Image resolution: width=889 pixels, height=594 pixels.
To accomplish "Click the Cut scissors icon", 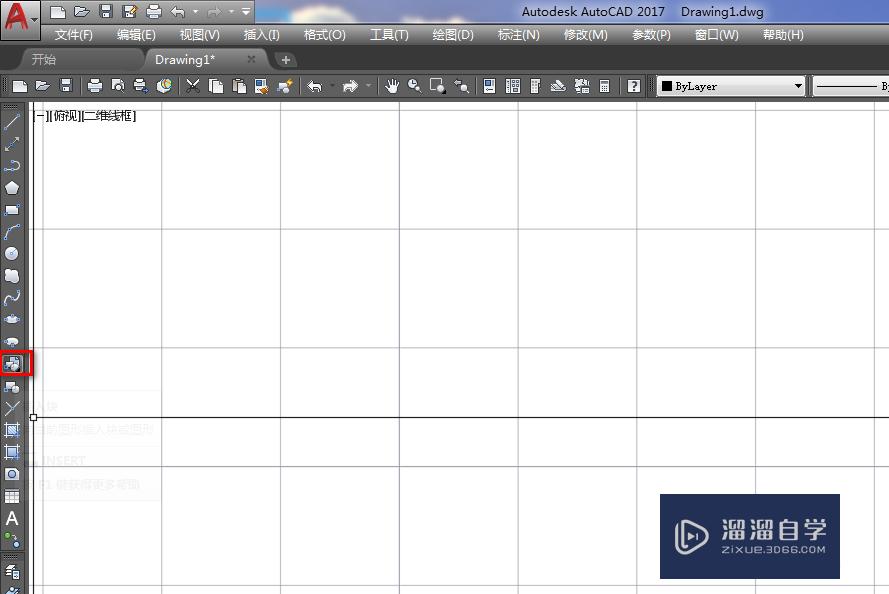I will [x=193, y=86].
